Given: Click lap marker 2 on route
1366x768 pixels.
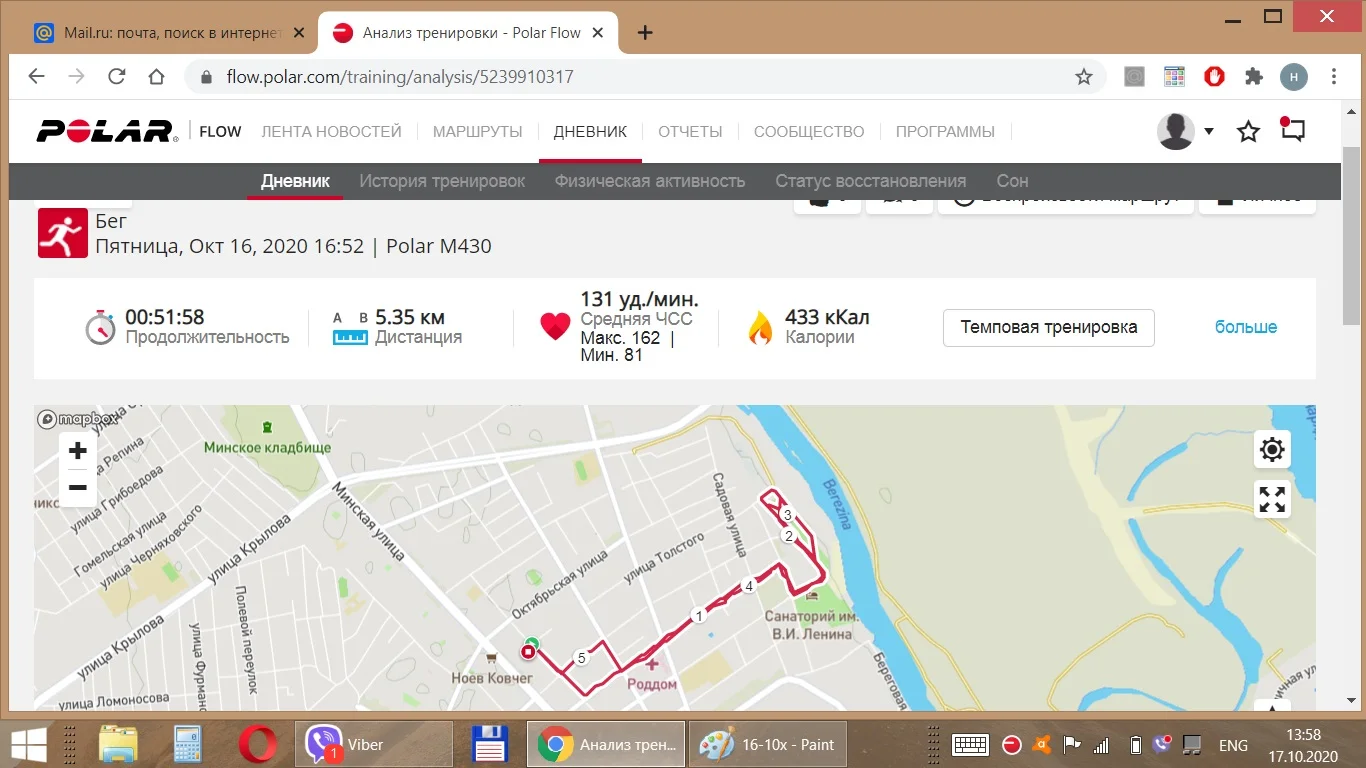Looking at the screenshot, I should click(x=788, y=537).
